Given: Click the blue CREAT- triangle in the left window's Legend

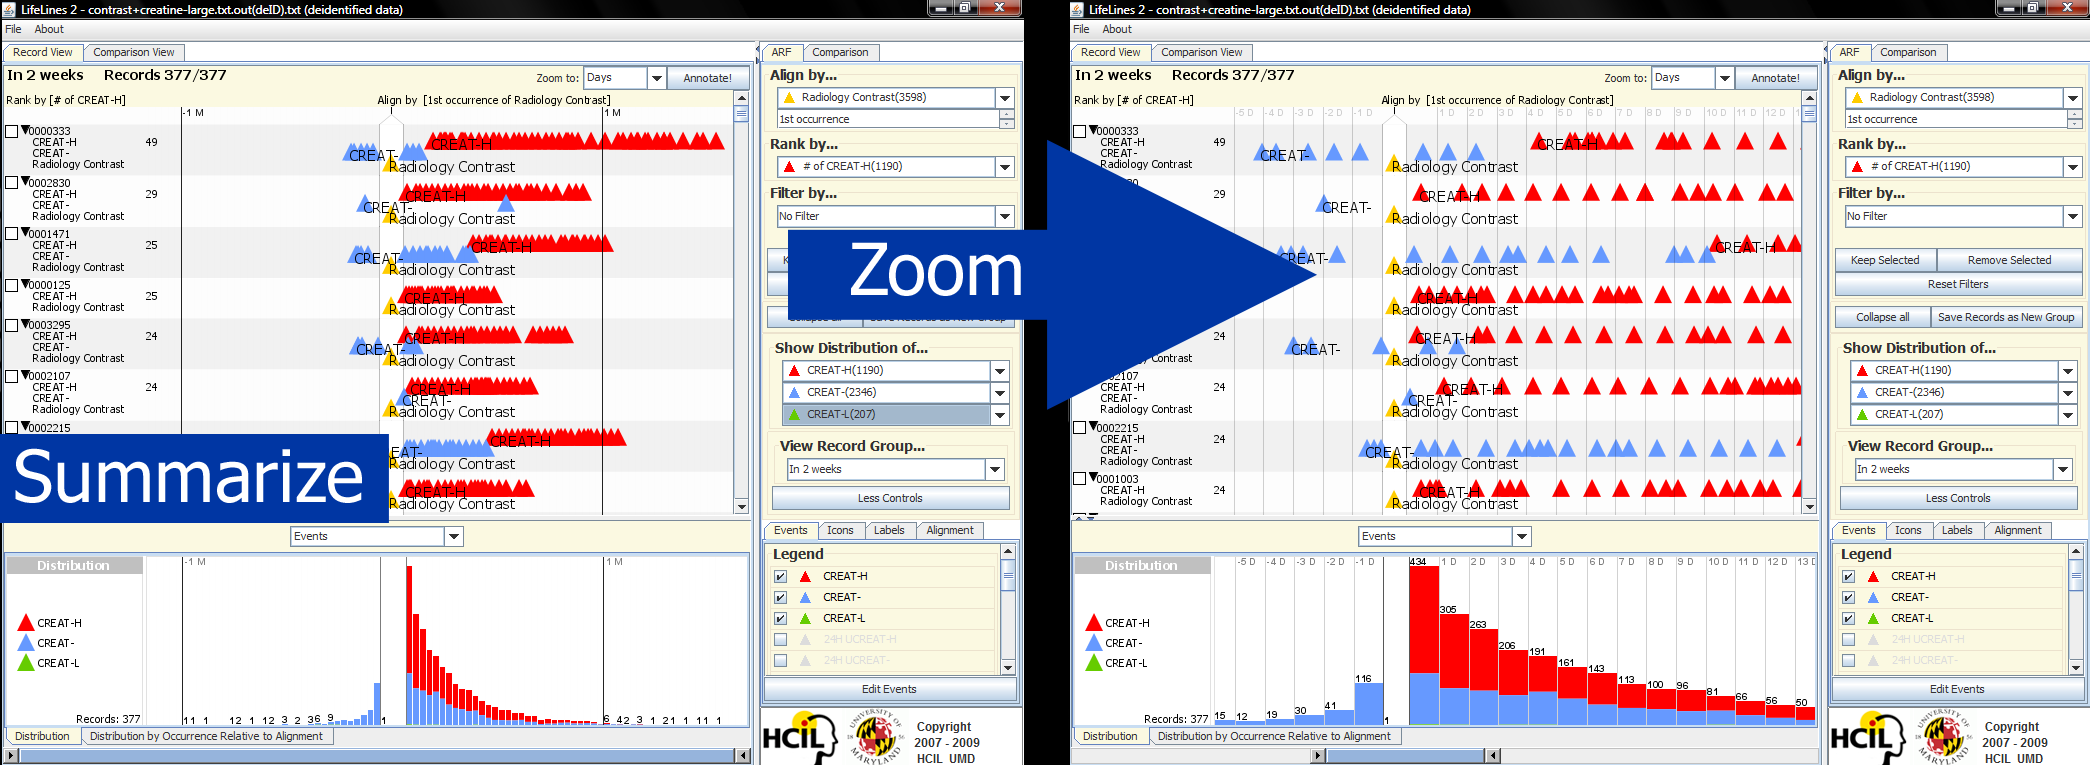Looking at the screenshot, I should point(805,597).
